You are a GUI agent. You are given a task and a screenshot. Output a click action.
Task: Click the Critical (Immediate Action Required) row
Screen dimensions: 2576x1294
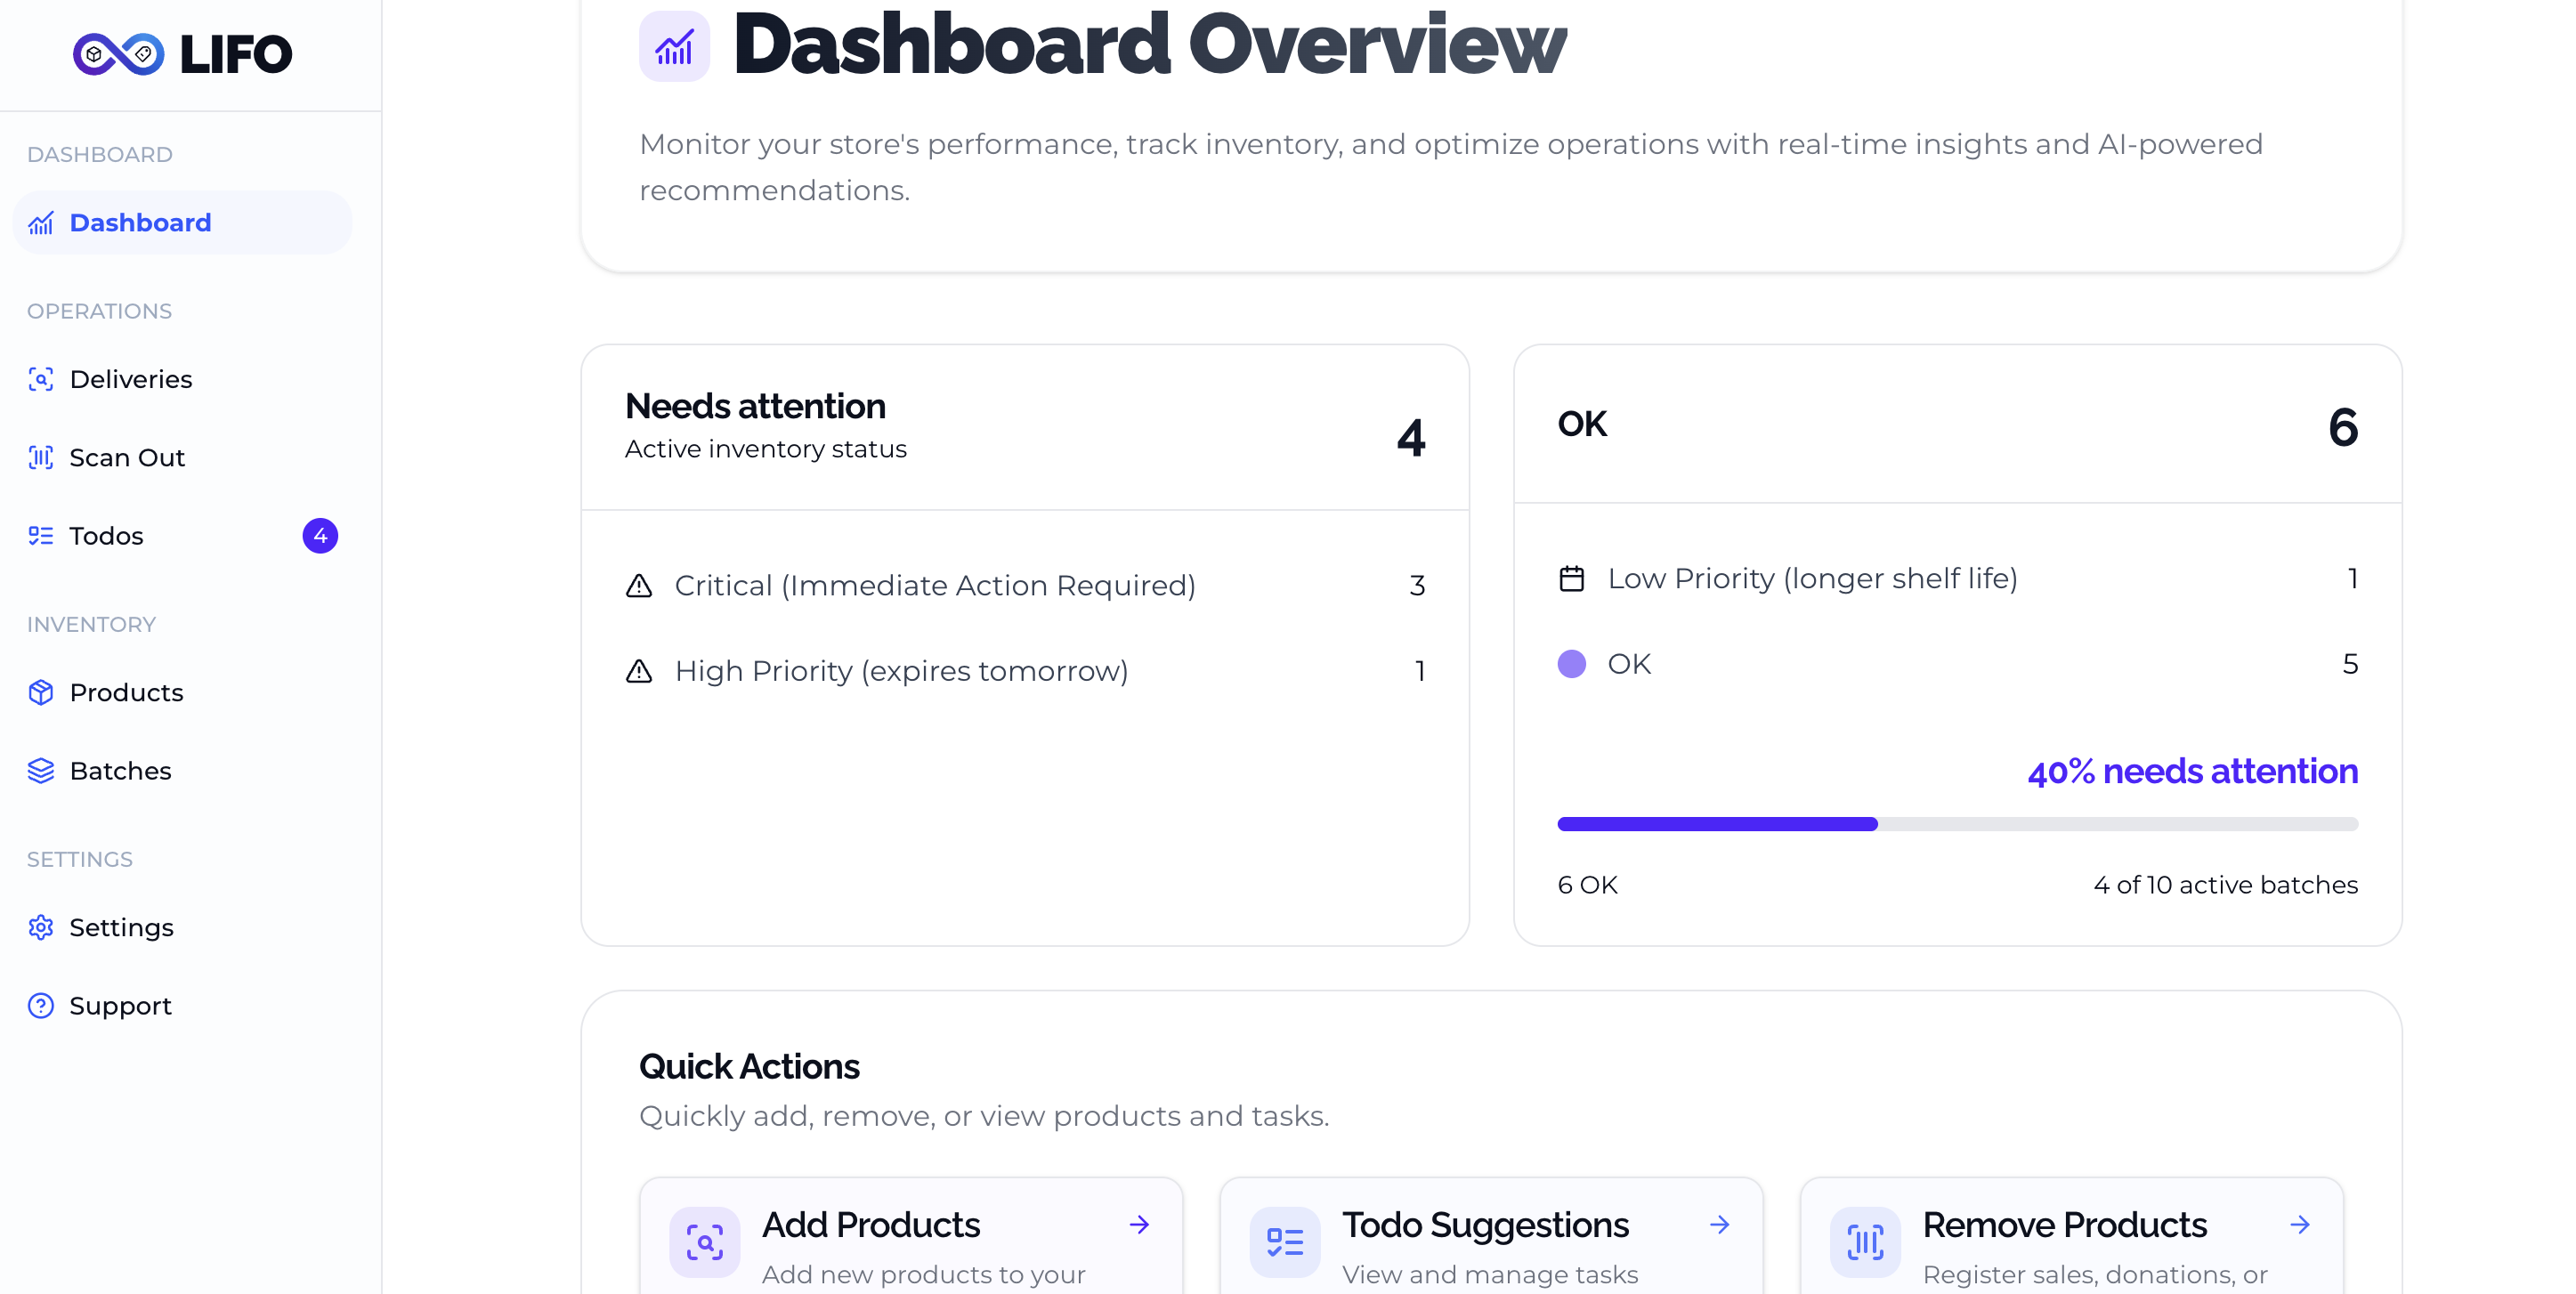[x=934, y=585]
